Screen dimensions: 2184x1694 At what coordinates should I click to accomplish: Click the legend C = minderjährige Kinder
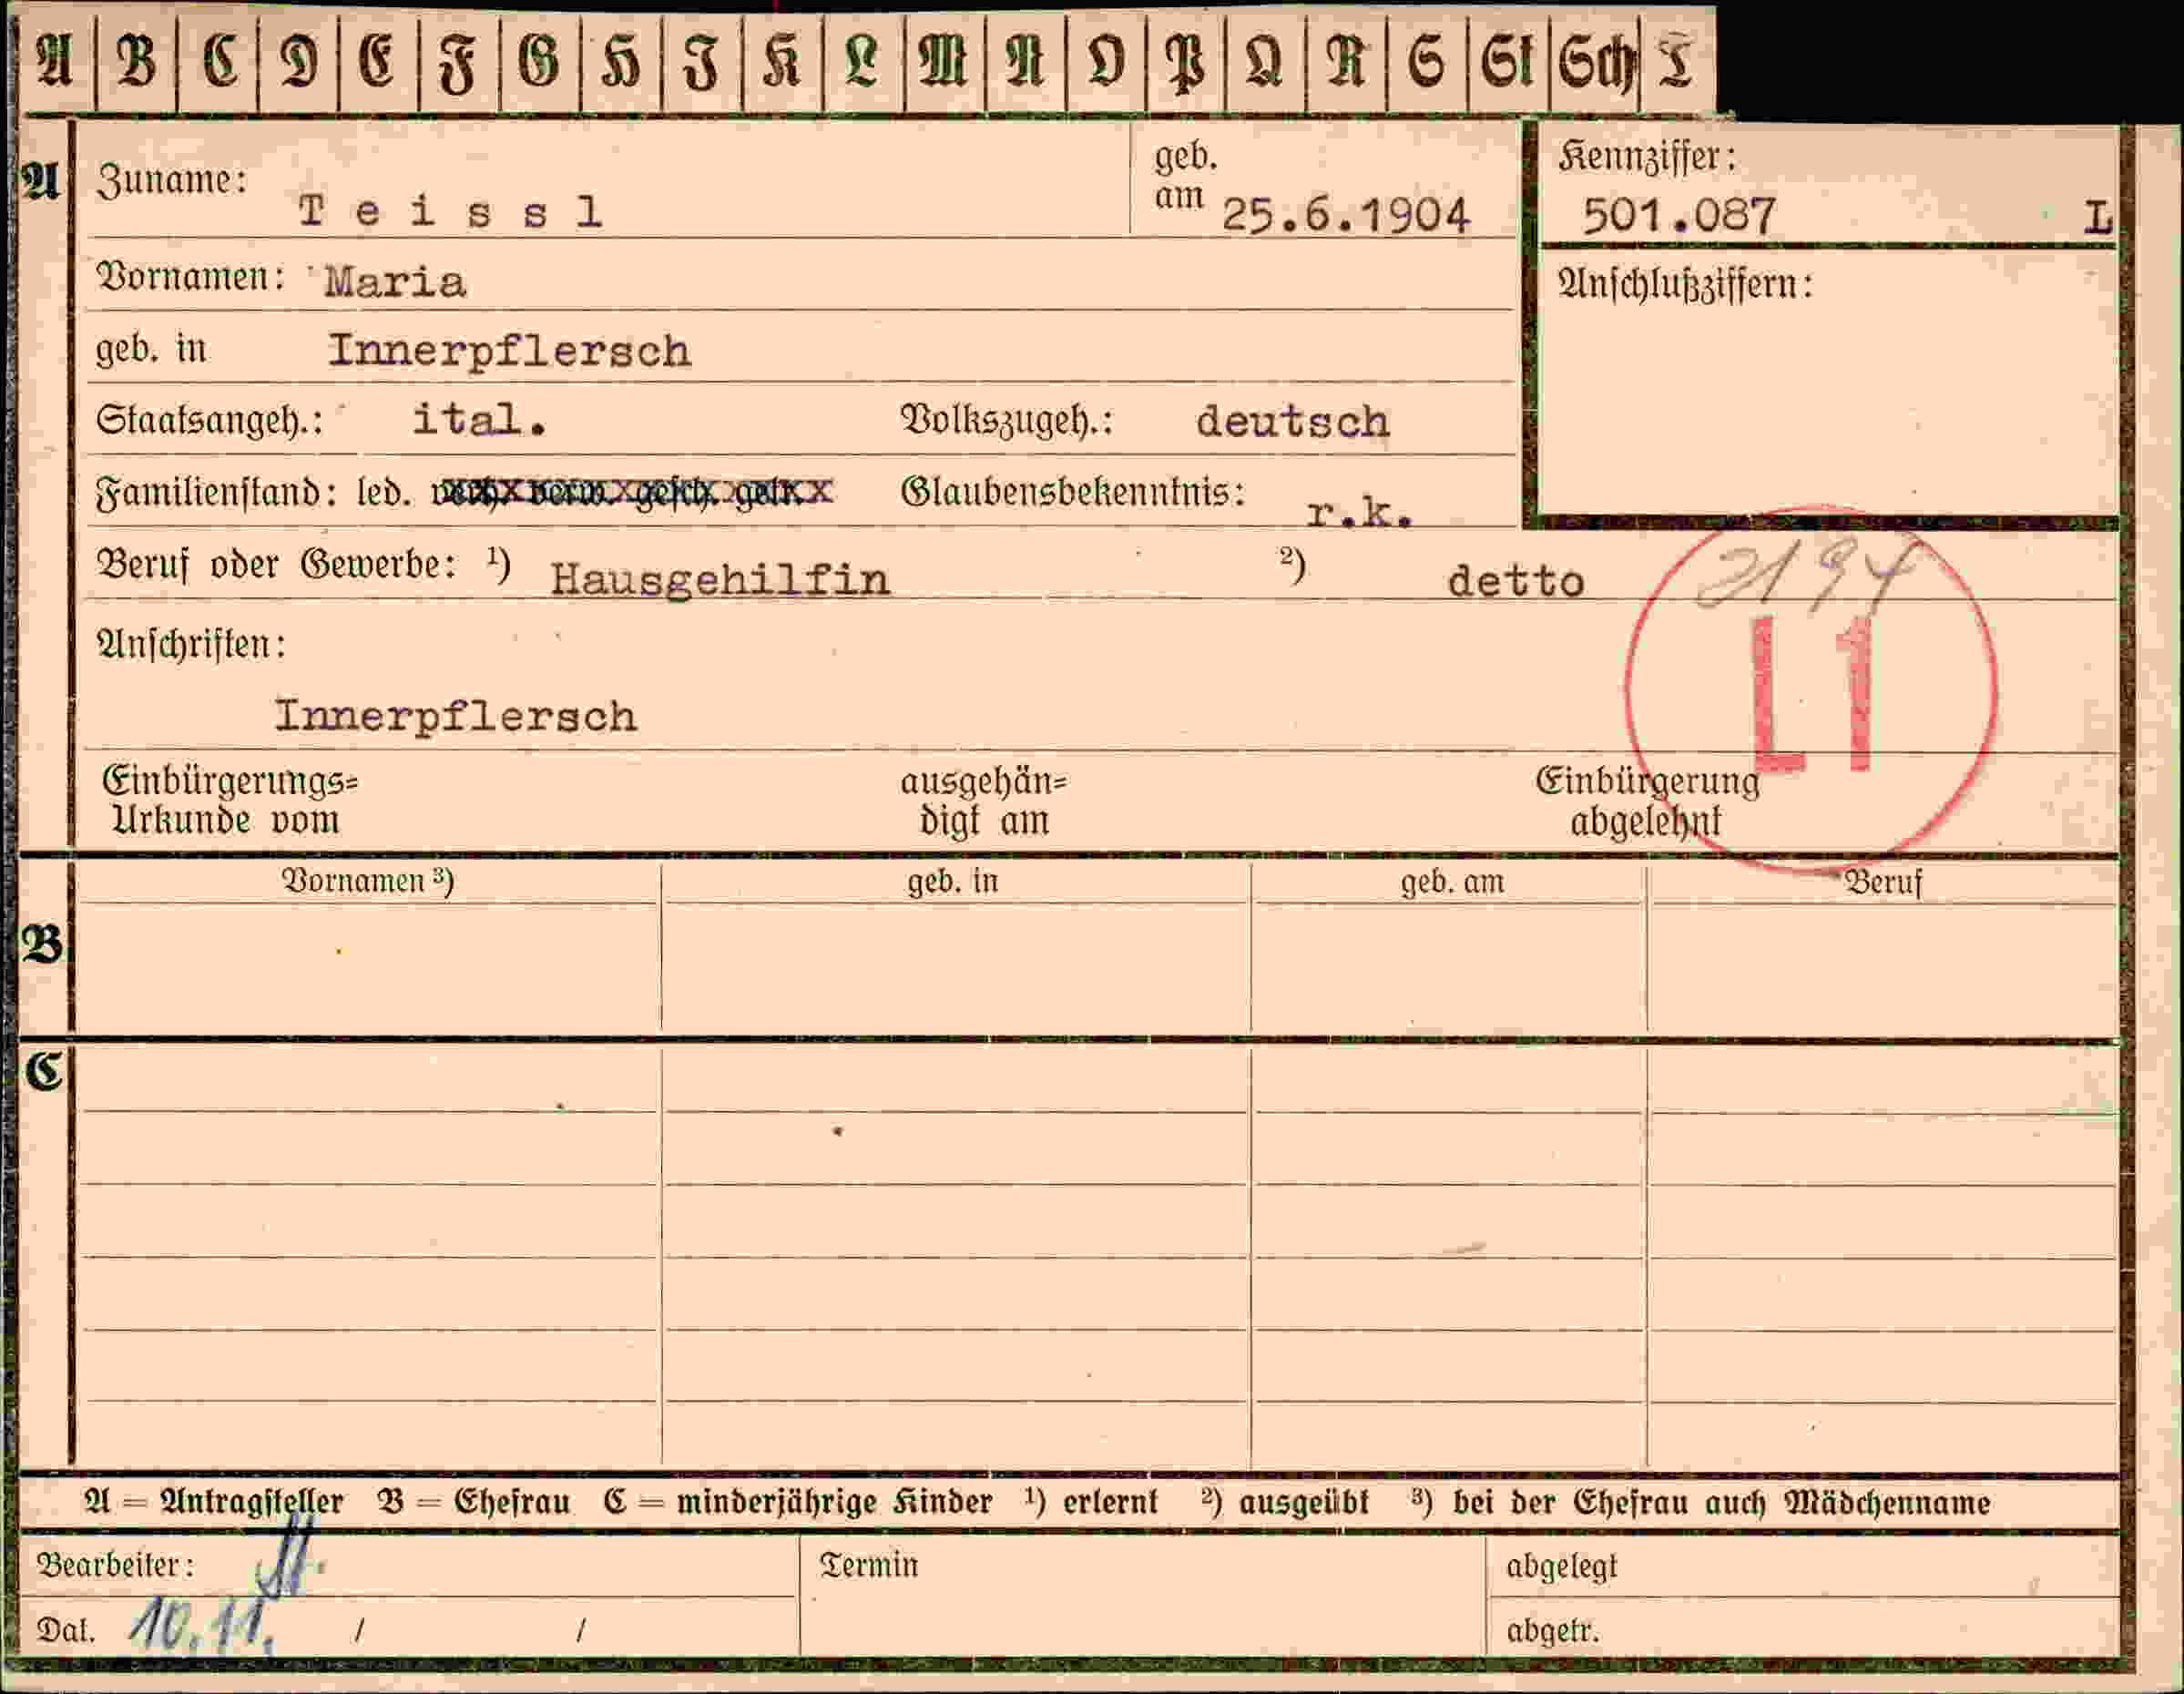tap(797, 1502)
